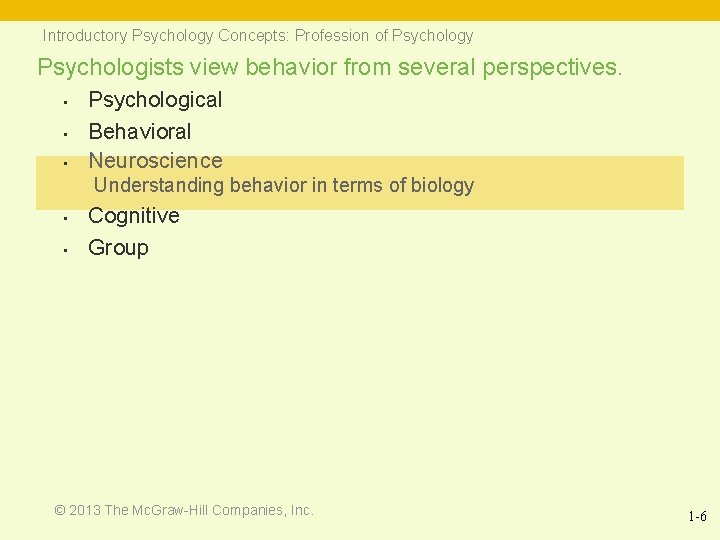Click the slide title about several perspectives
Screen dimensions: 720x540
[x=329, y=68]
